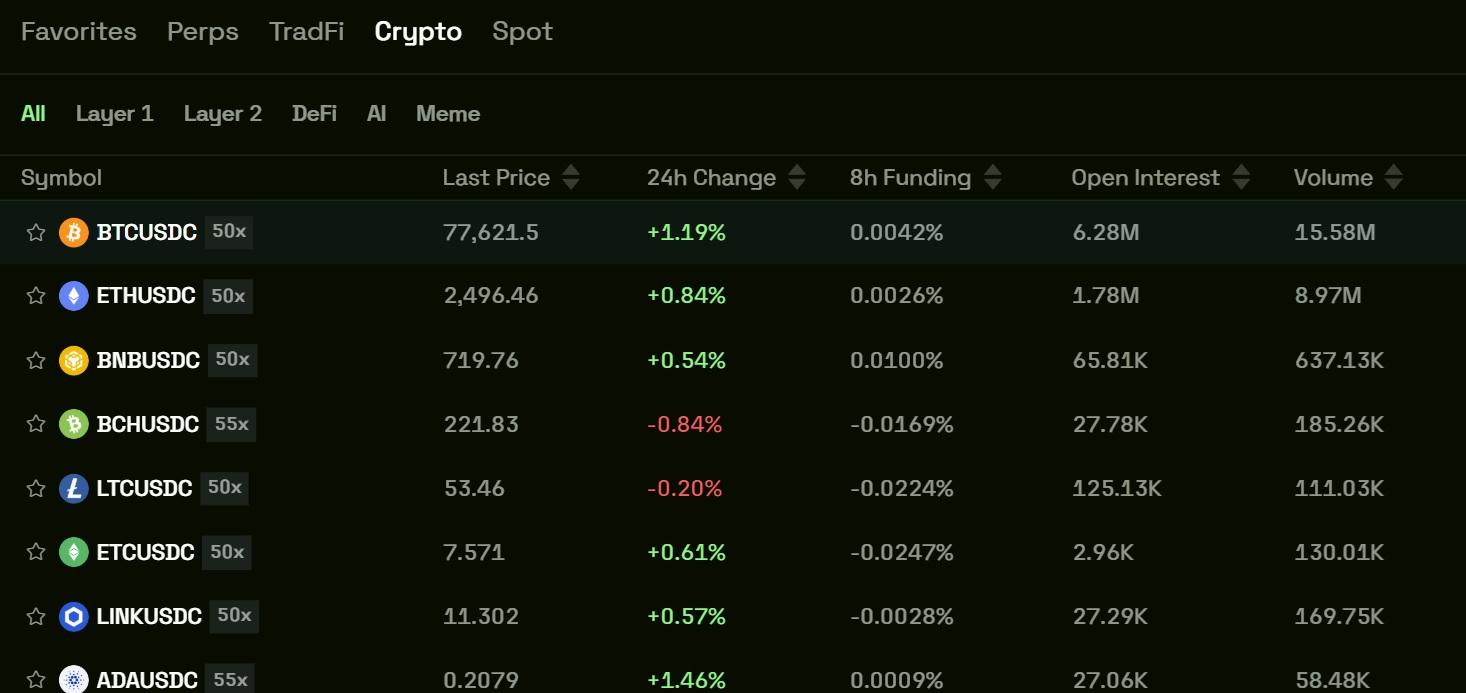Viewport: 1466px width, 693px height.
Task: Open the LTCUSDC pair name
Action: click(x=145, y=488)
